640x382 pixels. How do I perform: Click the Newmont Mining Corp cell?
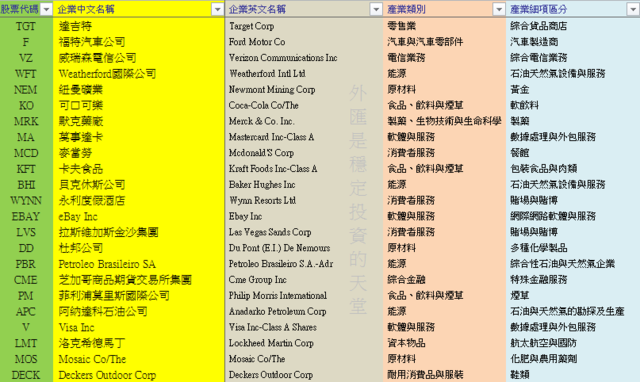[x=304, y=90]
